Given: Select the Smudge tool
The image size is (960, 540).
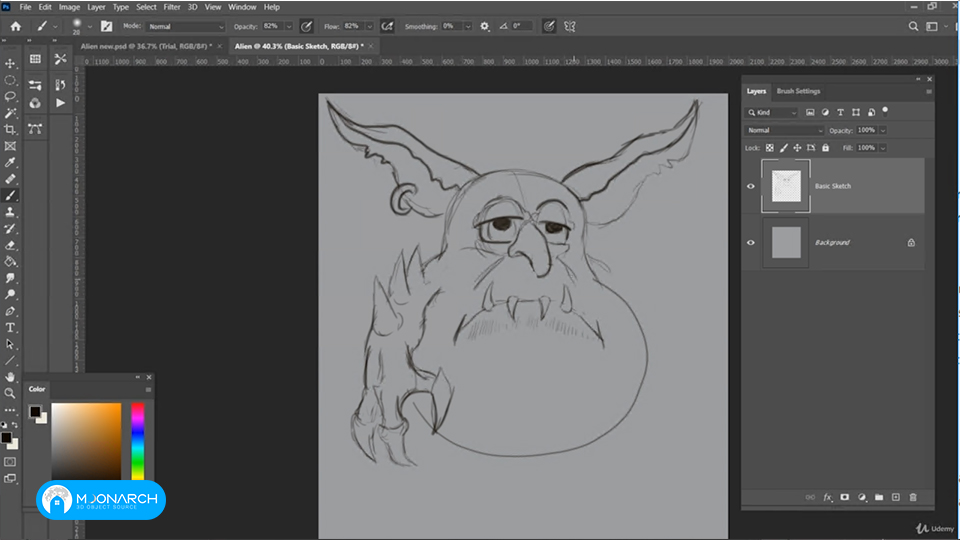Looking at the screenshot, I should tap(10, 278).
